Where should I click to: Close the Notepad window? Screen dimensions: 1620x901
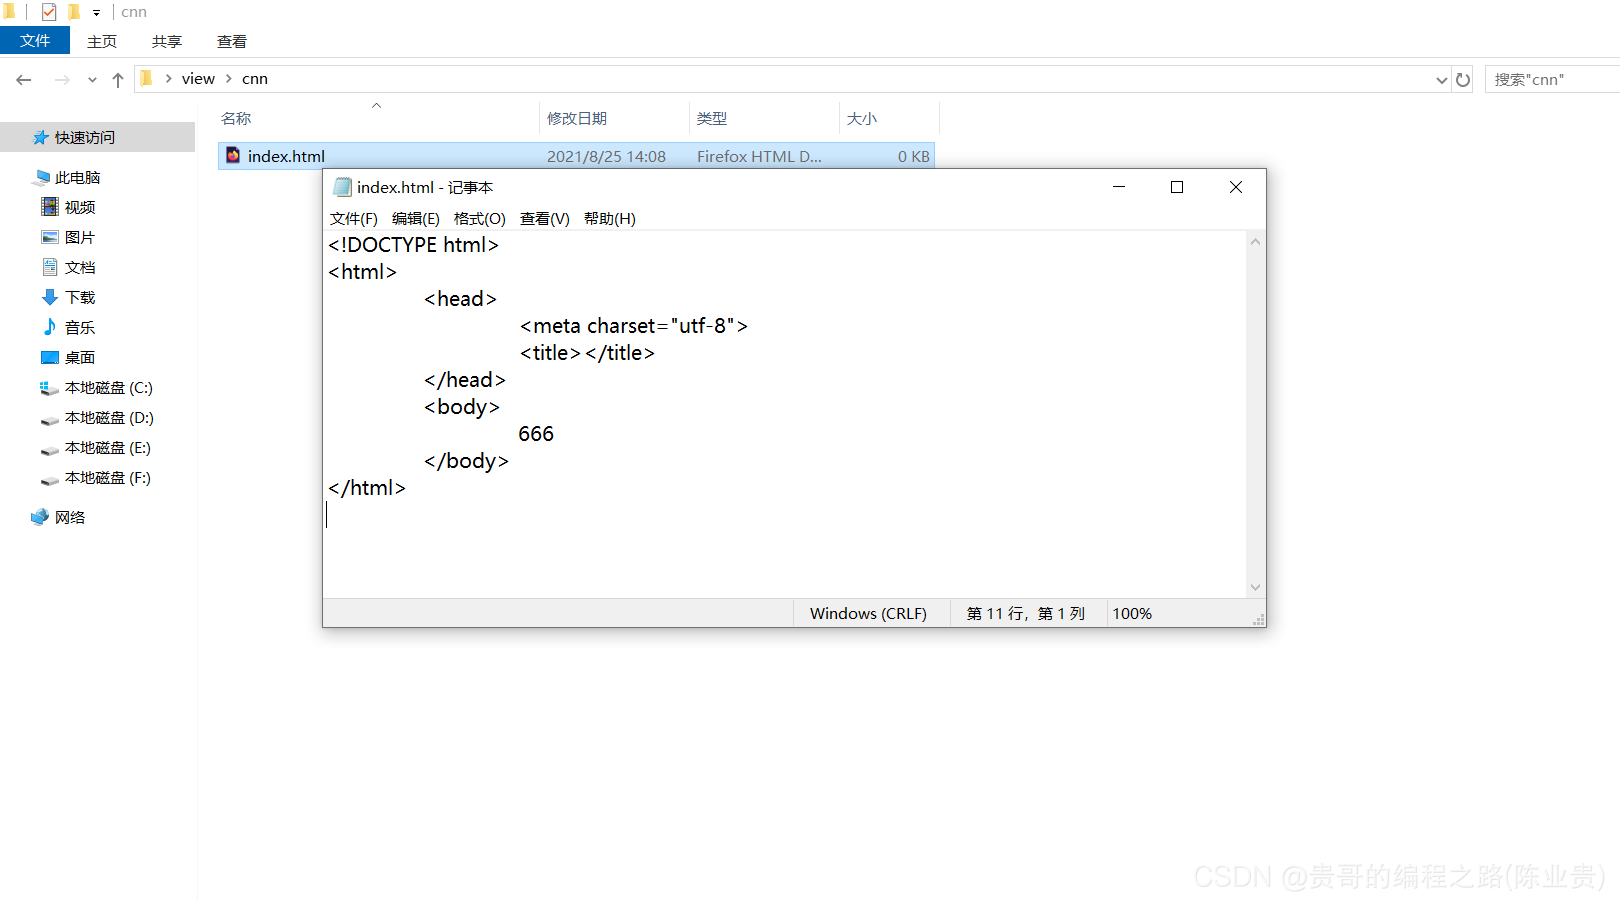[1236, 187]
